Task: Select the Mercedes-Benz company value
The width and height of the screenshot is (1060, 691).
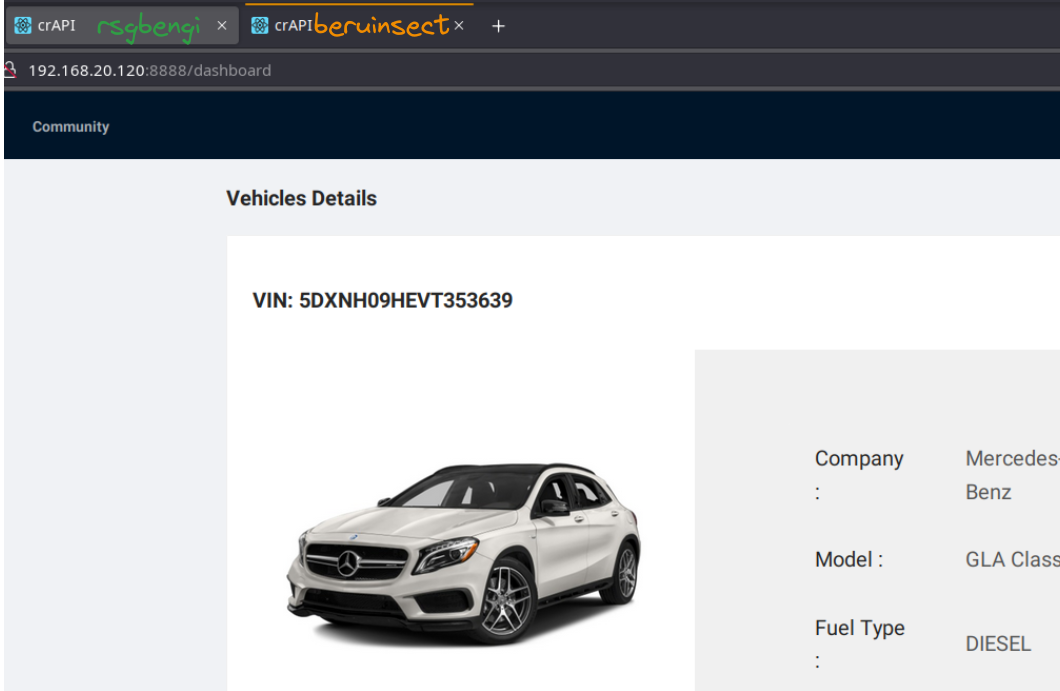Action: pos(1010,475)
